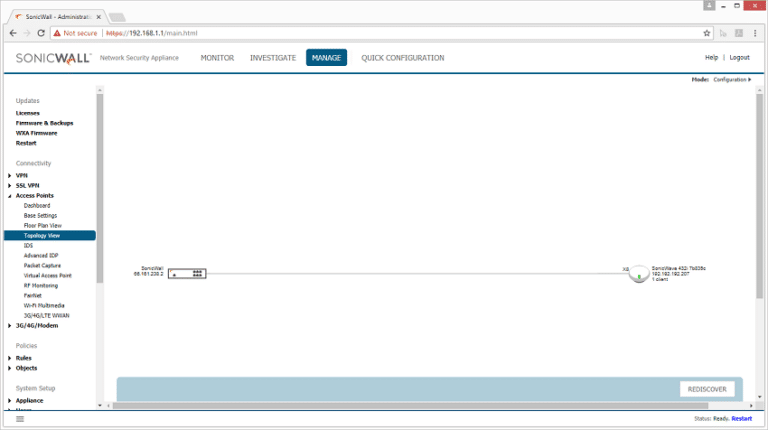The height and width of the screenshot is (430, 768).
Task: Click the sidebar scroll-down arrow
Action: [x=100, y=405]
